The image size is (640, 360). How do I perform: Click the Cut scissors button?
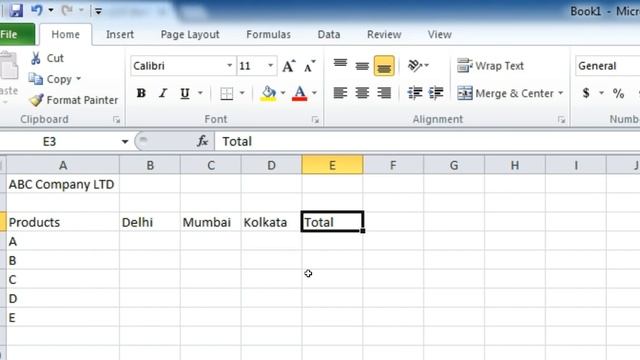click(x=47, y=58)
